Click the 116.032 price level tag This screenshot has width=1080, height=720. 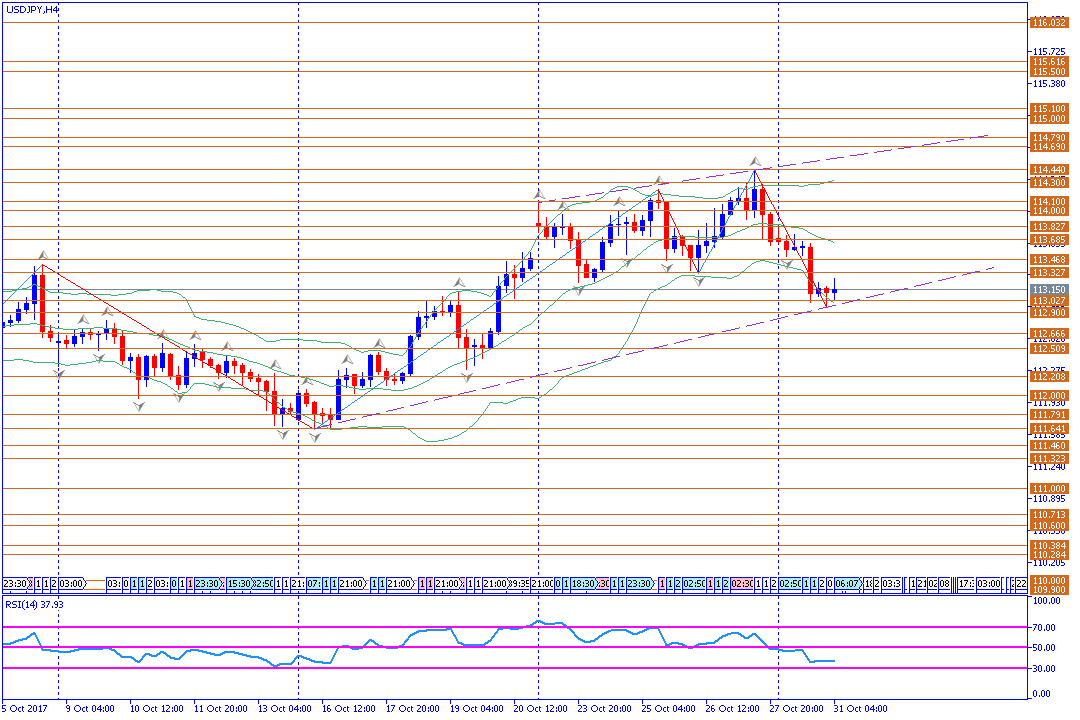coord(1049,23)
